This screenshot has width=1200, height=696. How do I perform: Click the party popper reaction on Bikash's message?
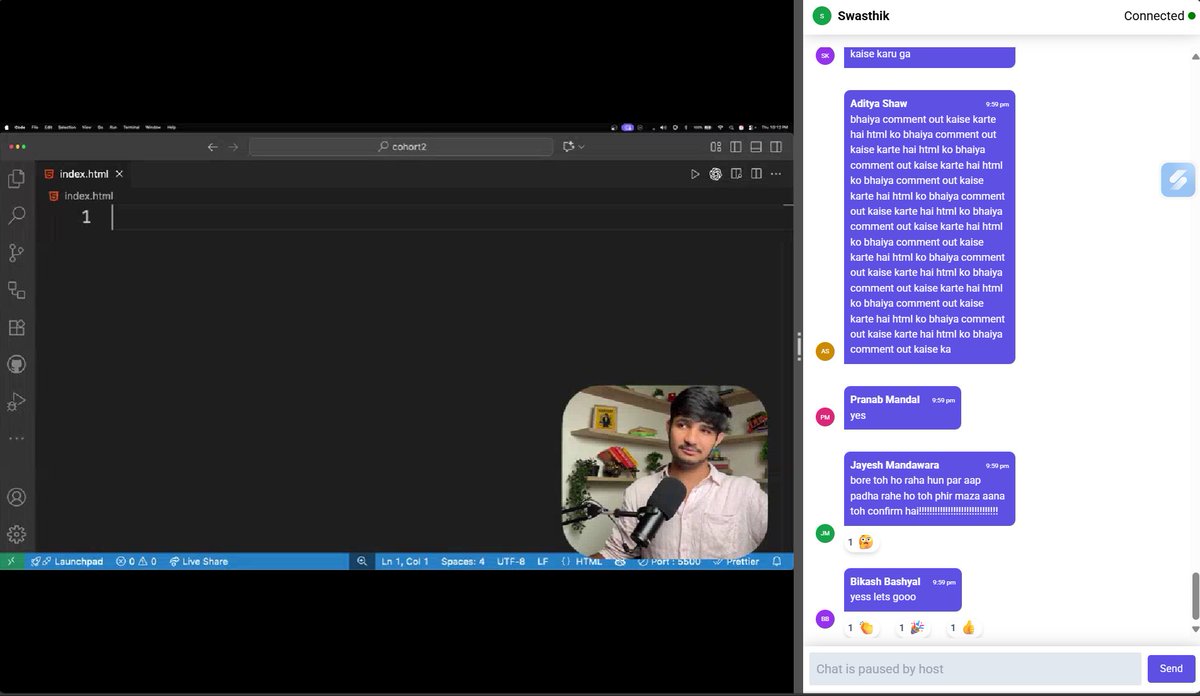tap(911, 628)
